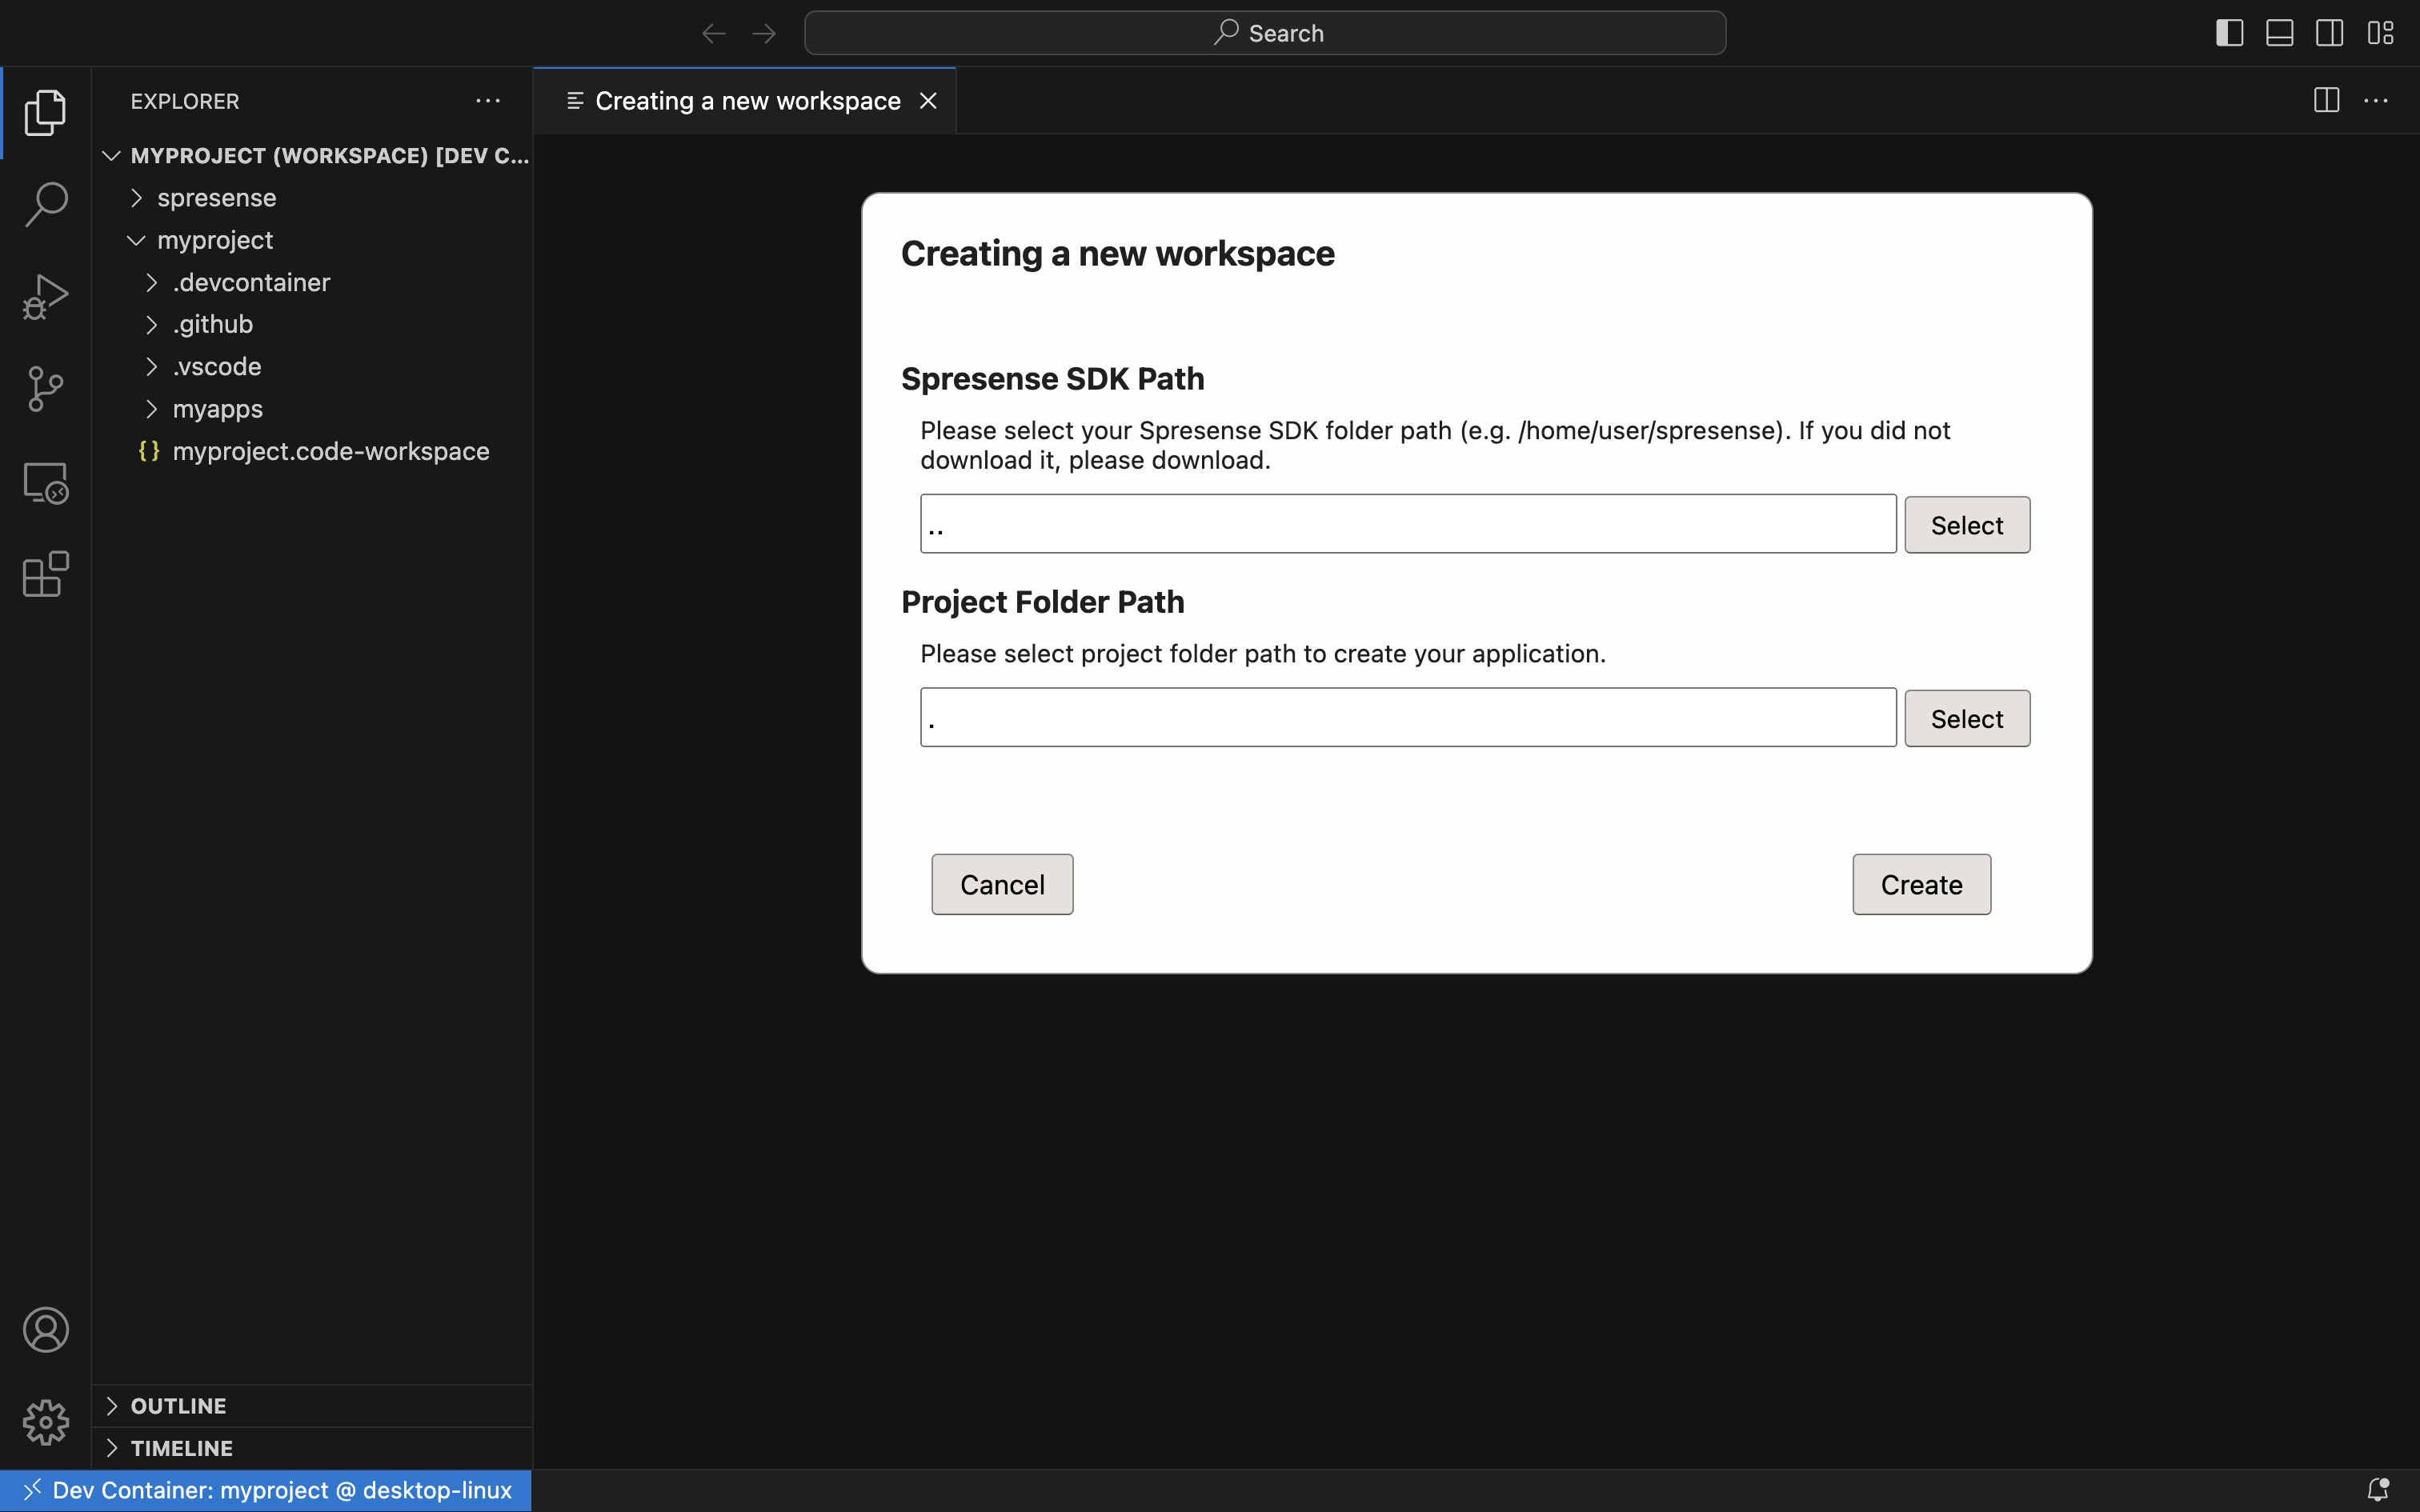Open notifications bell in status bar
Viewport: 2420px width, 1512px height.
point(2378,1490)
